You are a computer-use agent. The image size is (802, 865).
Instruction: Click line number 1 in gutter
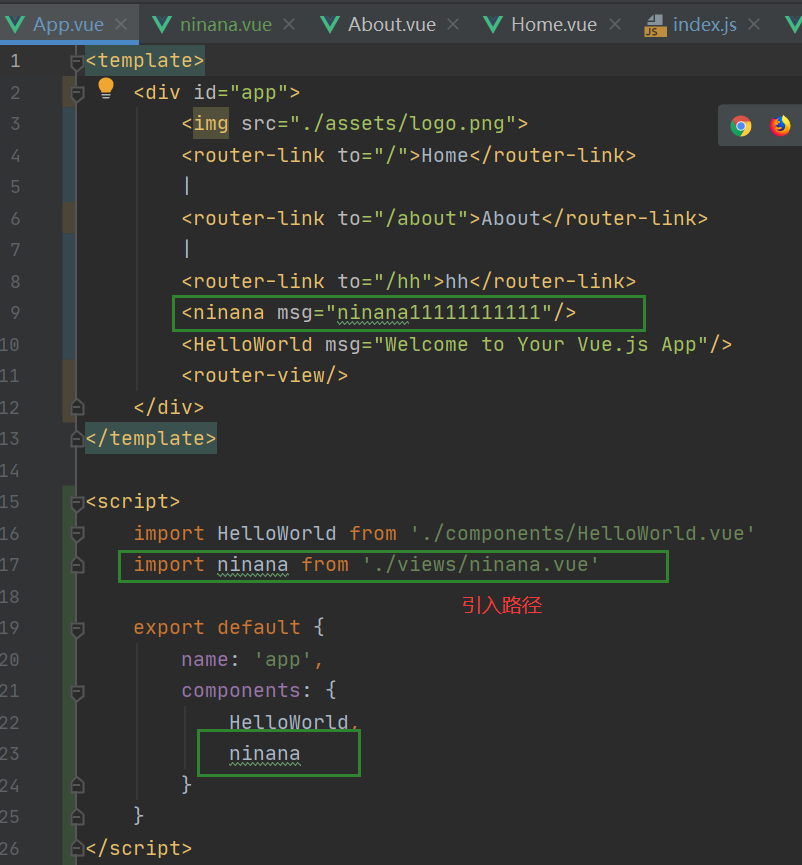[x=15, y=60]
